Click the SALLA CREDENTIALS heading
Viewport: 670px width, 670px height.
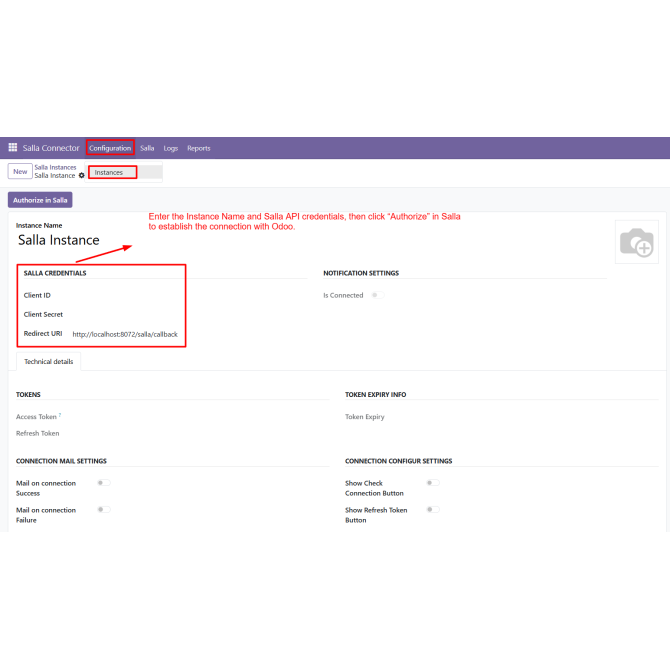pyautogui.click(x=55, y=273)
